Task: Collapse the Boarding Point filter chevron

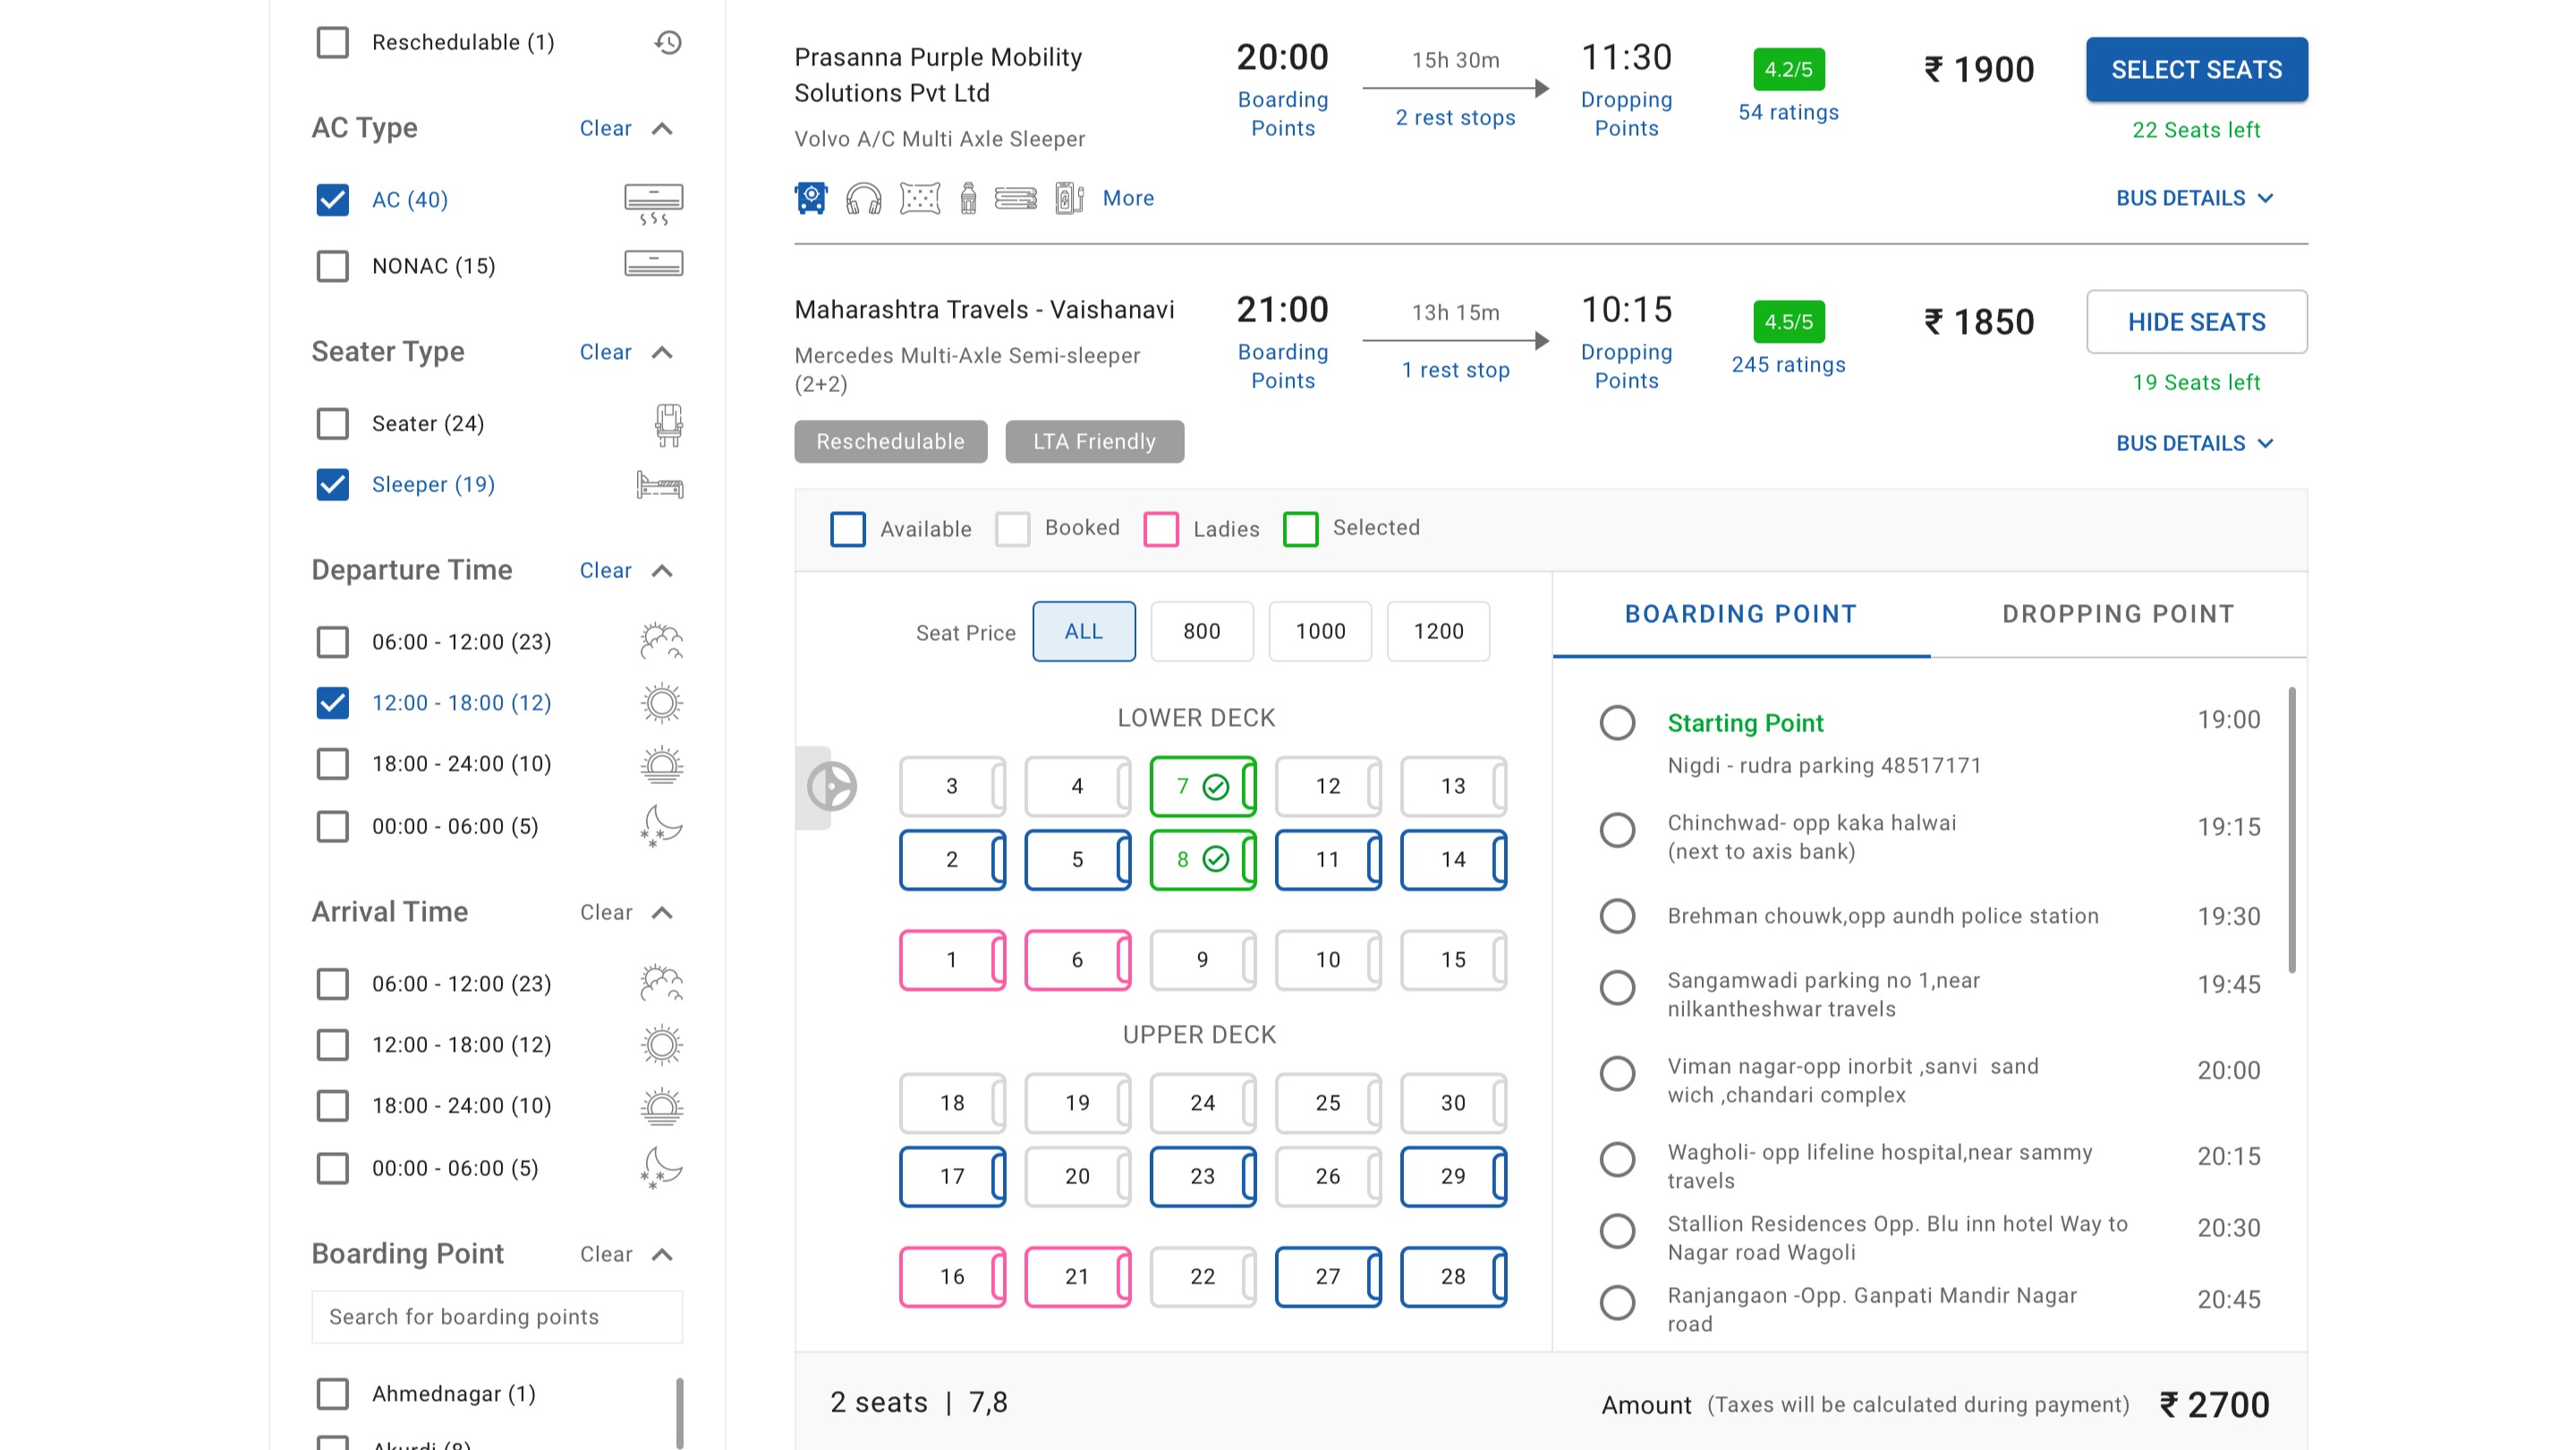Action: click(661, 1255)
